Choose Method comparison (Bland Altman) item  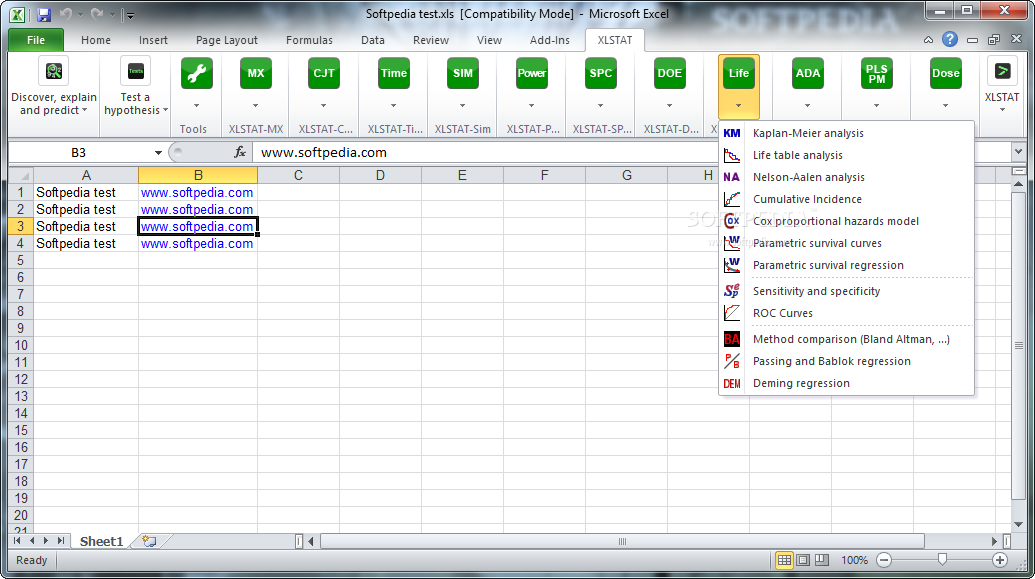846,339
